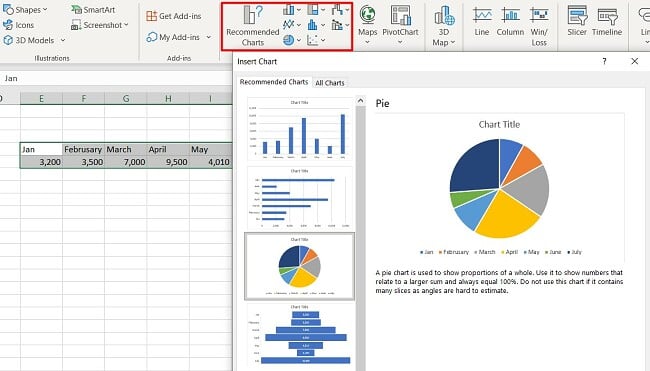650x371 pixels.
Task: Expand the pie chart dropdown arrow
Action: [299, 40]
